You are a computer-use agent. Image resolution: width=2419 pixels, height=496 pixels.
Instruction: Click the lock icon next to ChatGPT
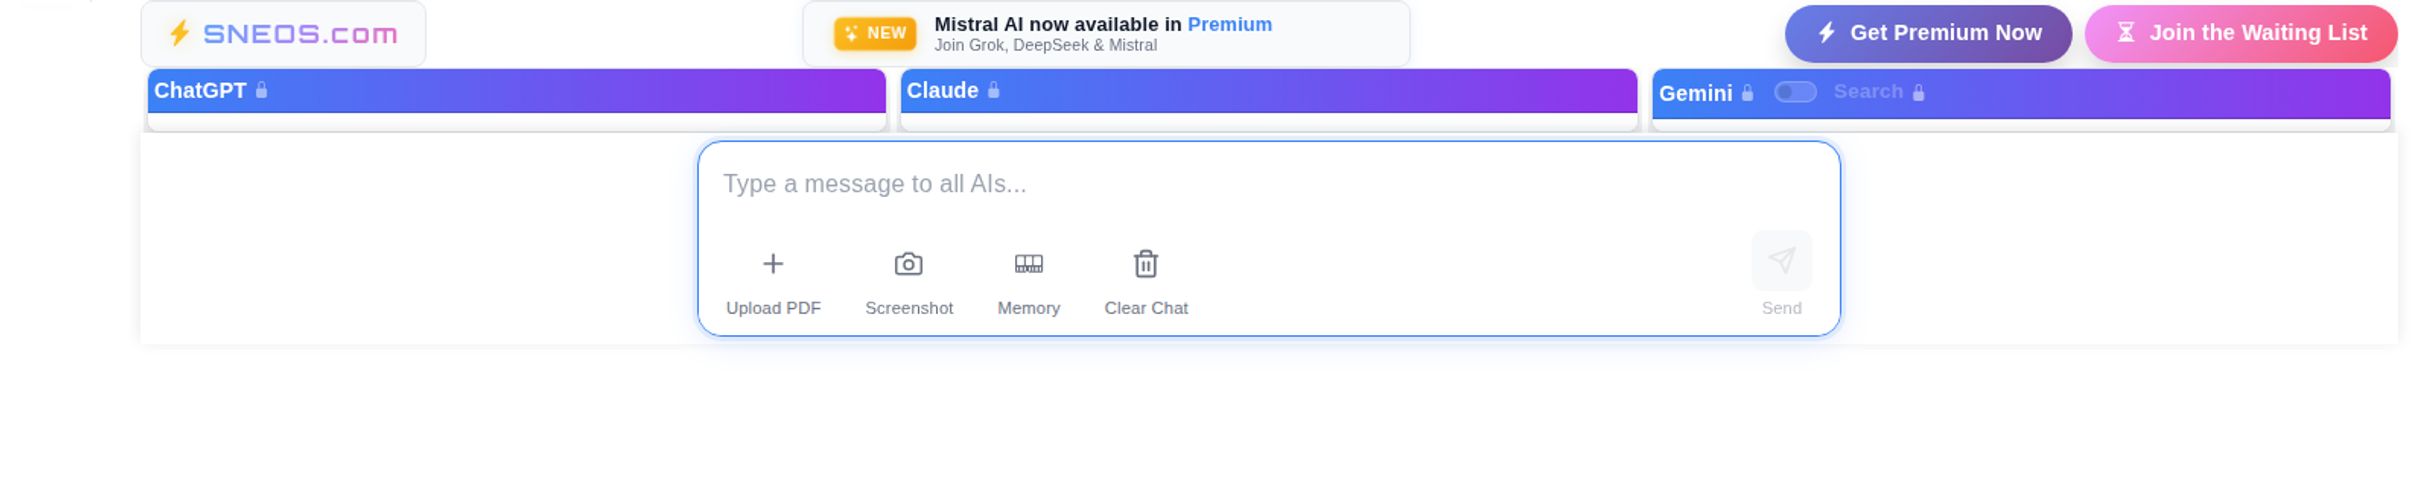[261, 90]
